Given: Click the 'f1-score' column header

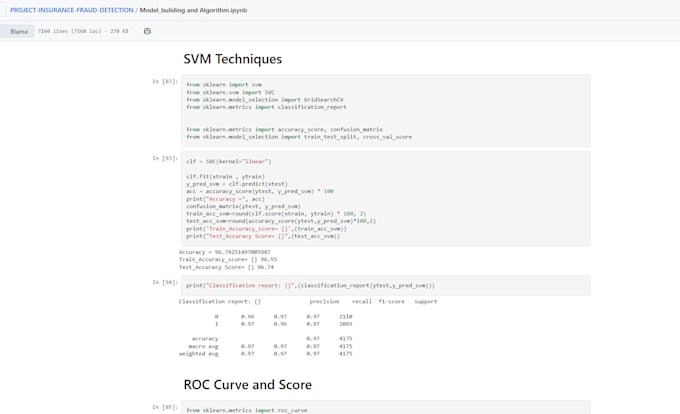Looking at the screenshot, I should click(x=391, y=301).
